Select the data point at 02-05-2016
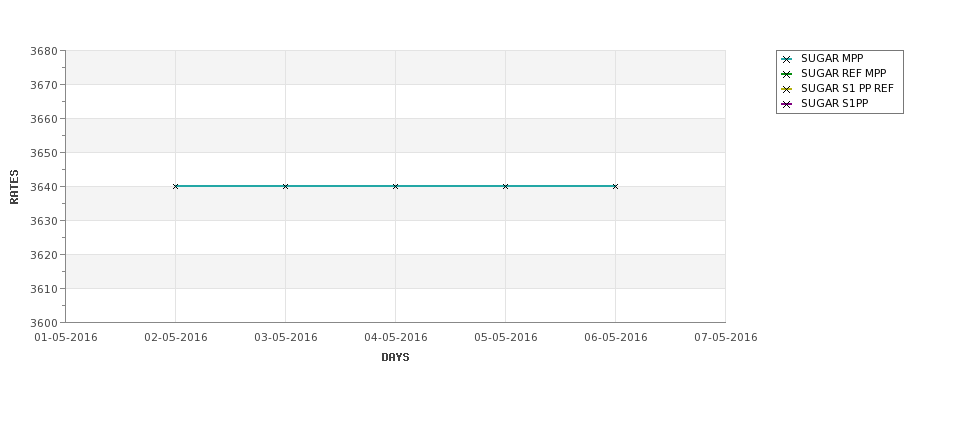Image resolution: width=975 pixels, height=429 pixels. coord(175,186)
